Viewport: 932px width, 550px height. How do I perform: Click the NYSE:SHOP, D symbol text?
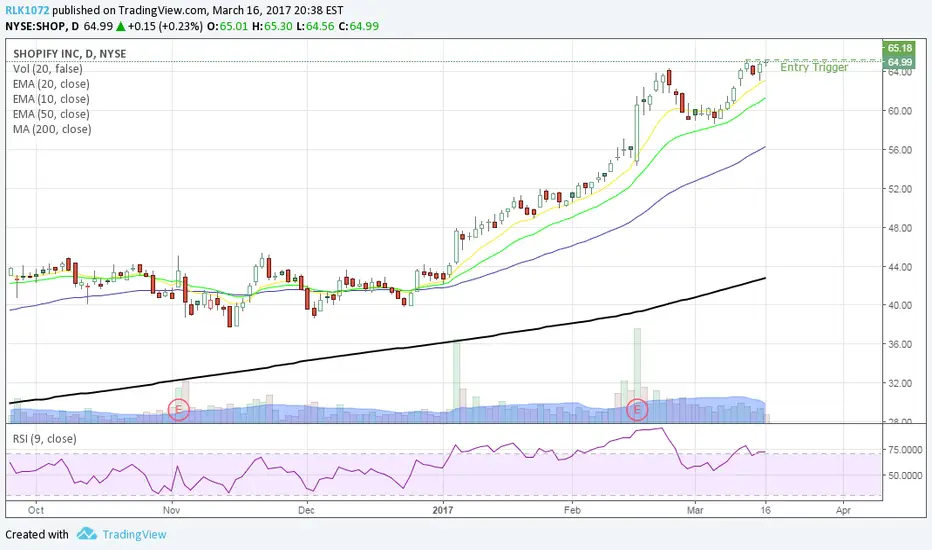[x=42, y=26]
